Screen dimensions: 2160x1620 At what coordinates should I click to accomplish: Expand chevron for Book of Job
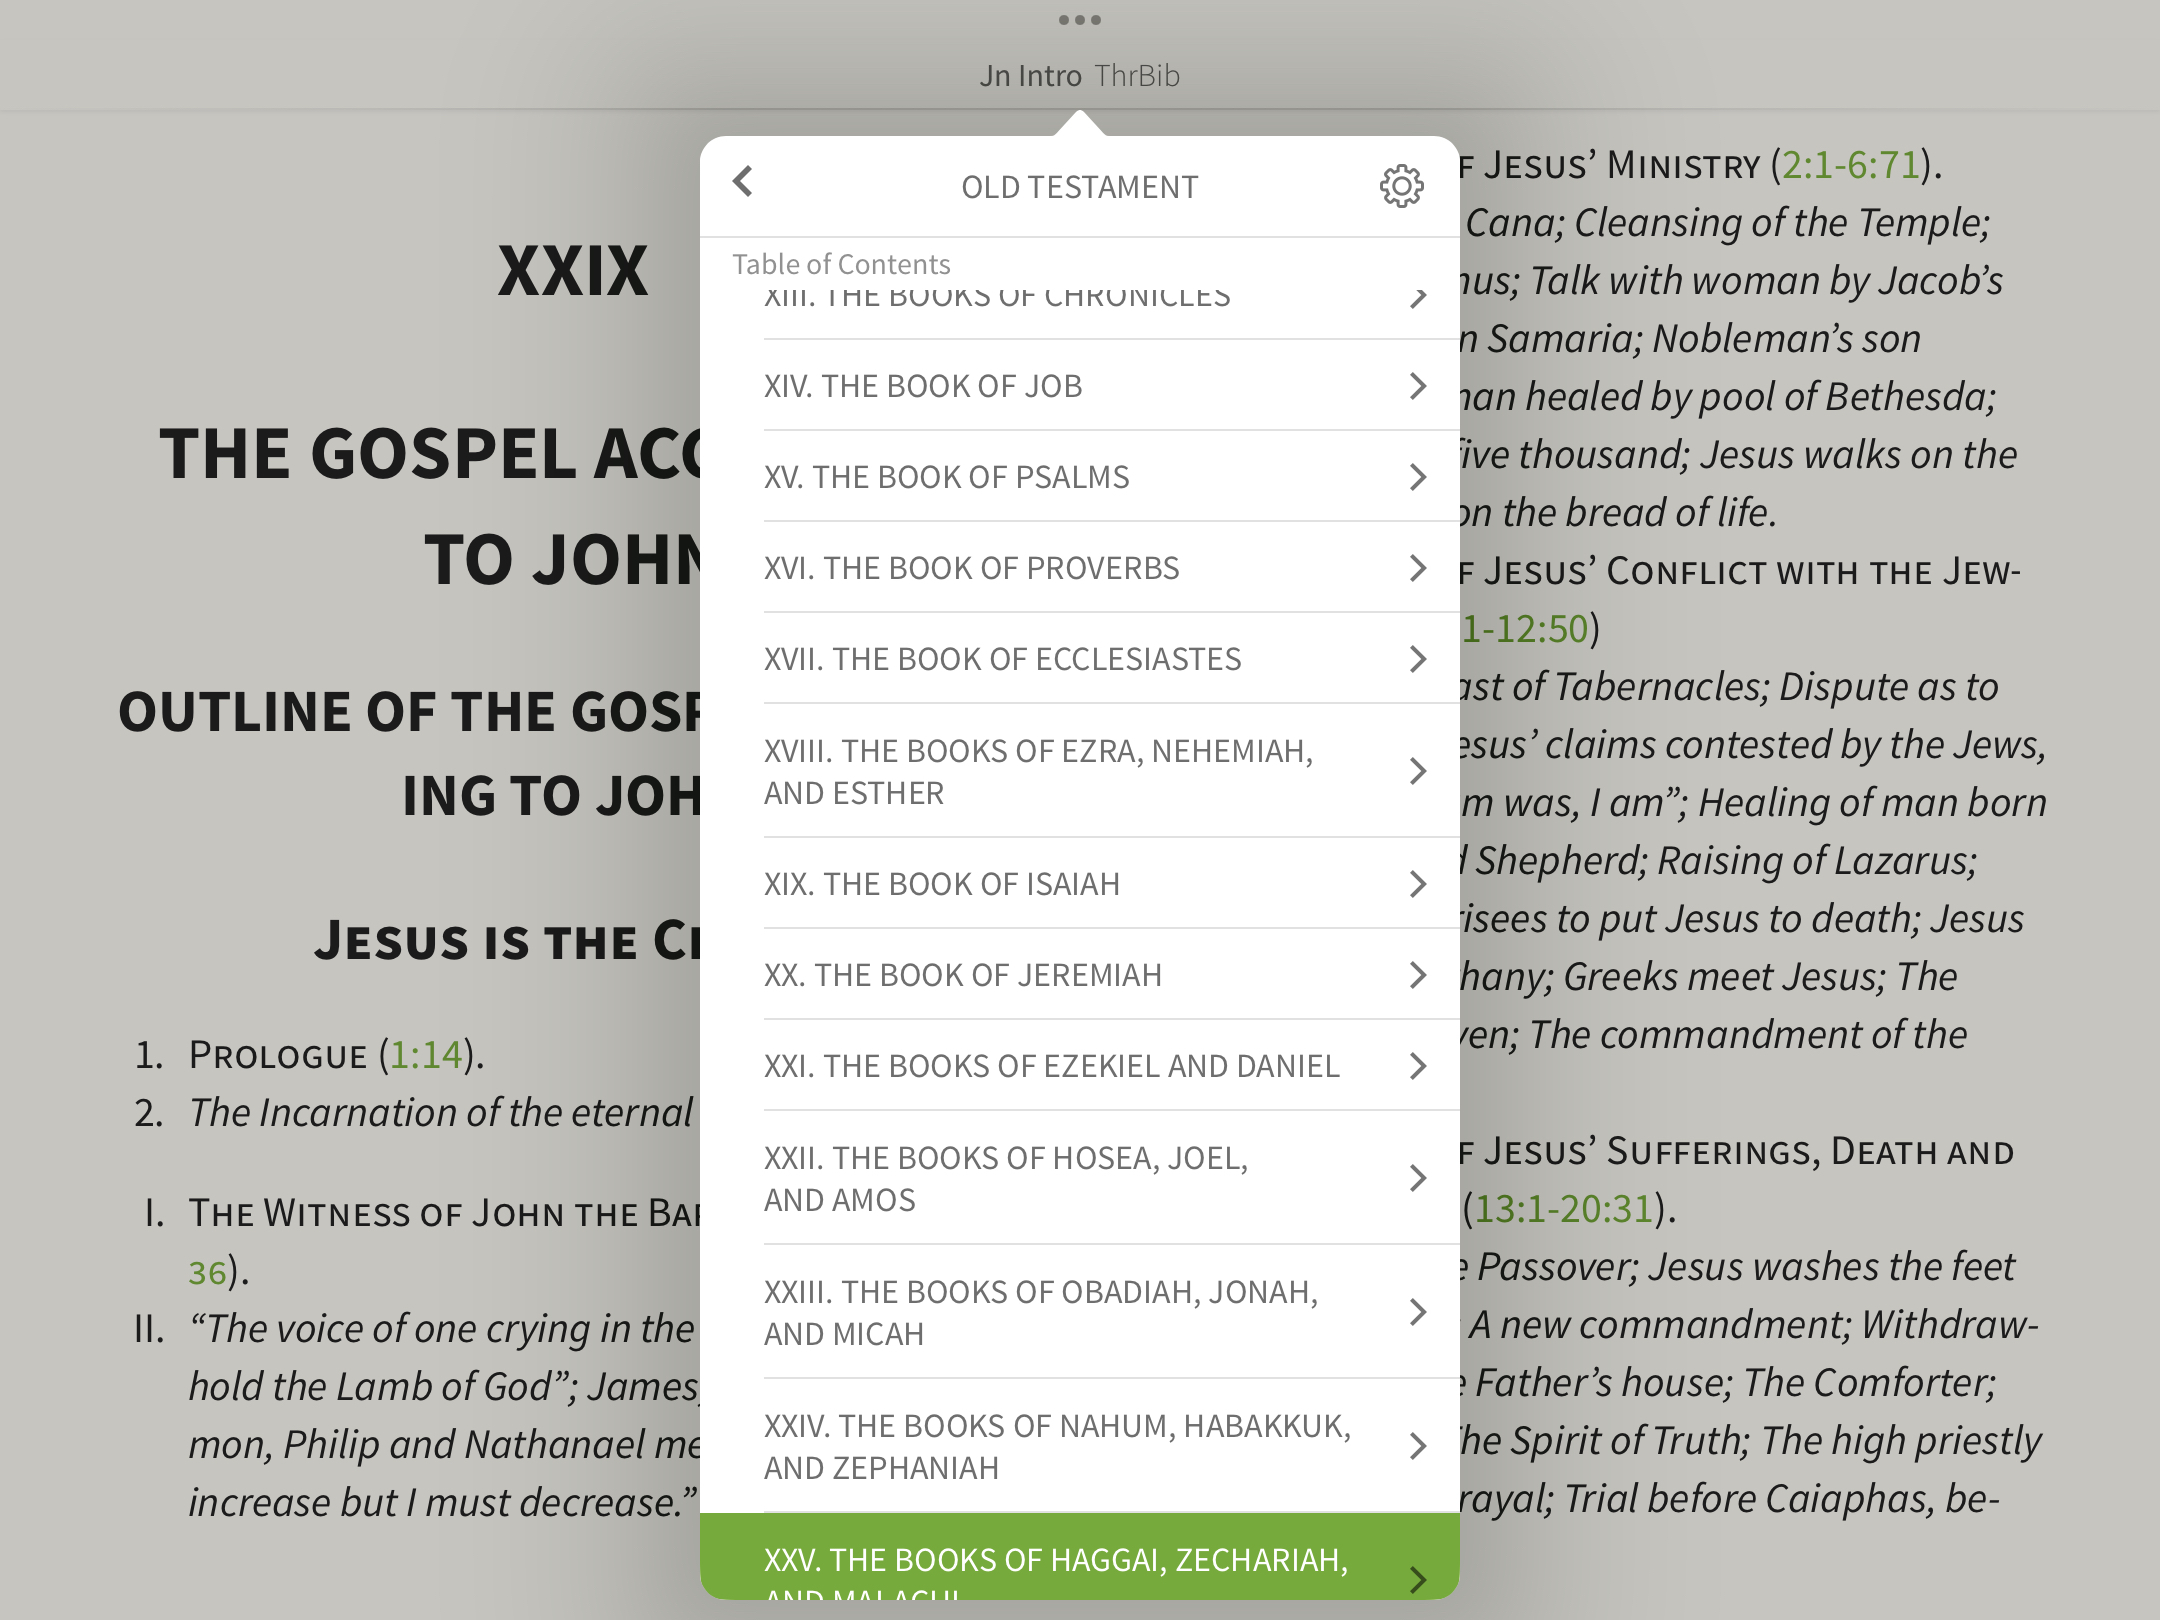1417,386
